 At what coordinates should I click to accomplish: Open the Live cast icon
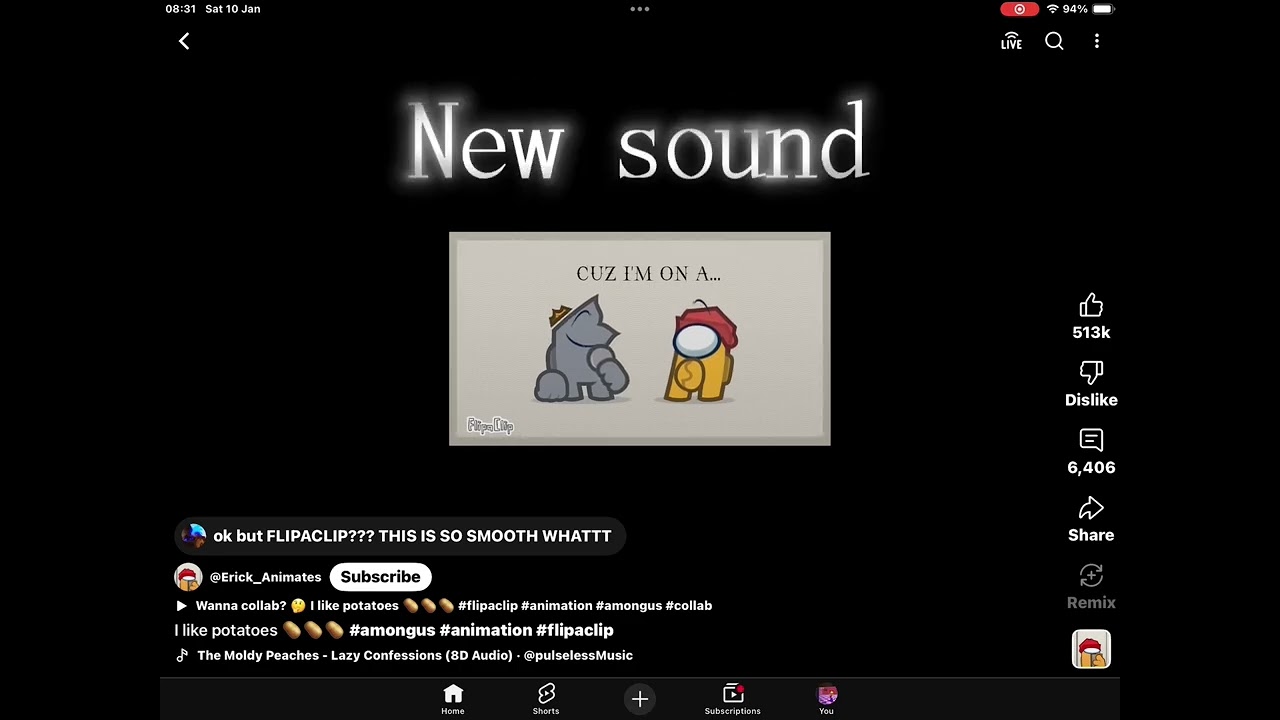[x=1011, y=41]
